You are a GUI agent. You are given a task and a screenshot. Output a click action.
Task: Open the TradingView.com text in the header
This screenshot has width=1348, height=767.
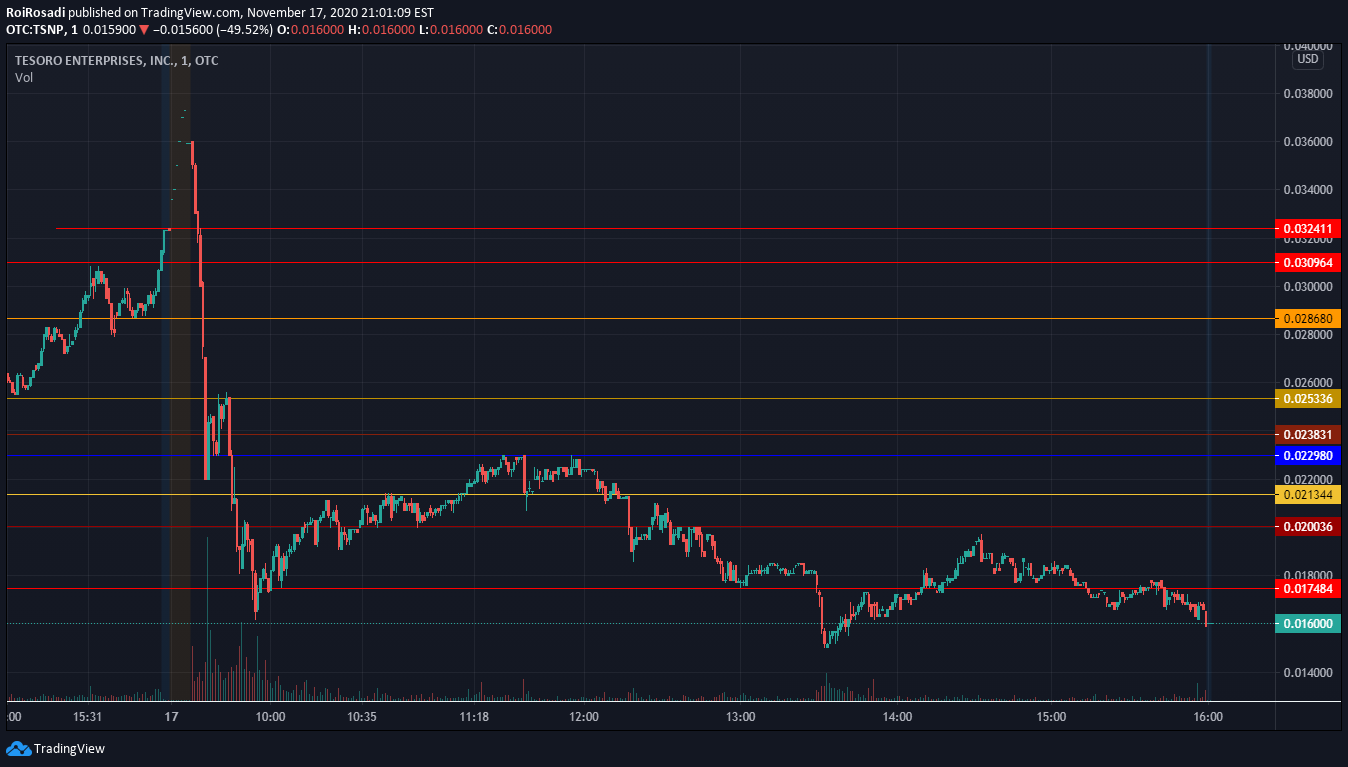click(x=190, y=13)
